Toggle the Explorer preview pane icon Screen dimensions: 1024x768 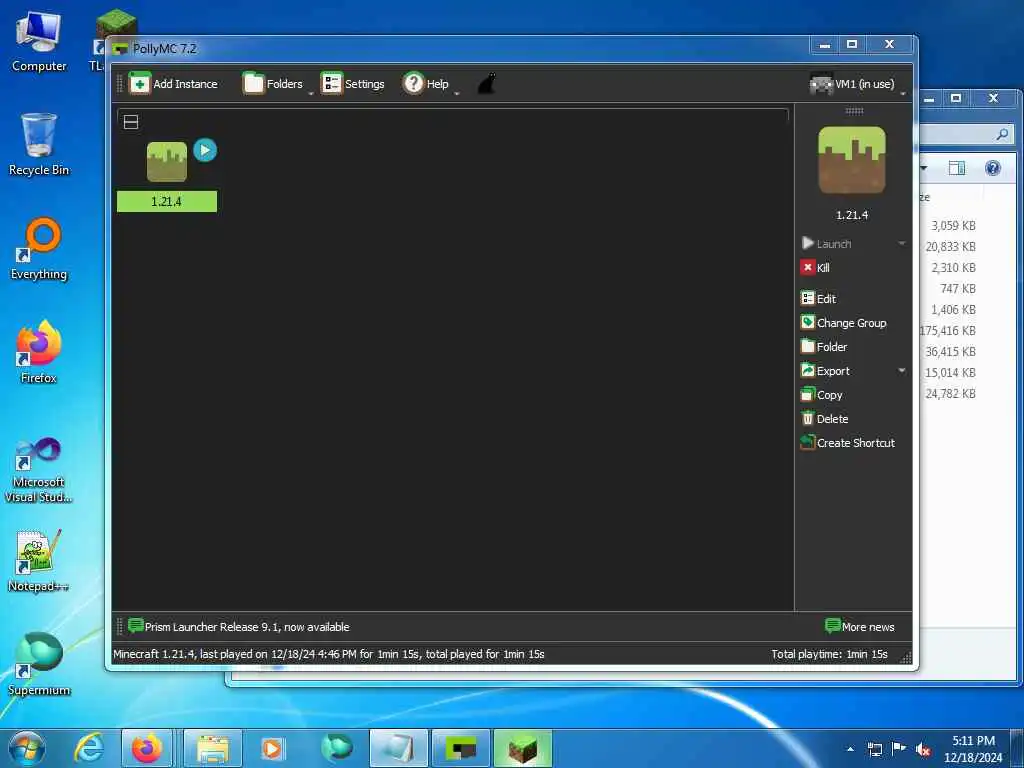pos(957,168)
